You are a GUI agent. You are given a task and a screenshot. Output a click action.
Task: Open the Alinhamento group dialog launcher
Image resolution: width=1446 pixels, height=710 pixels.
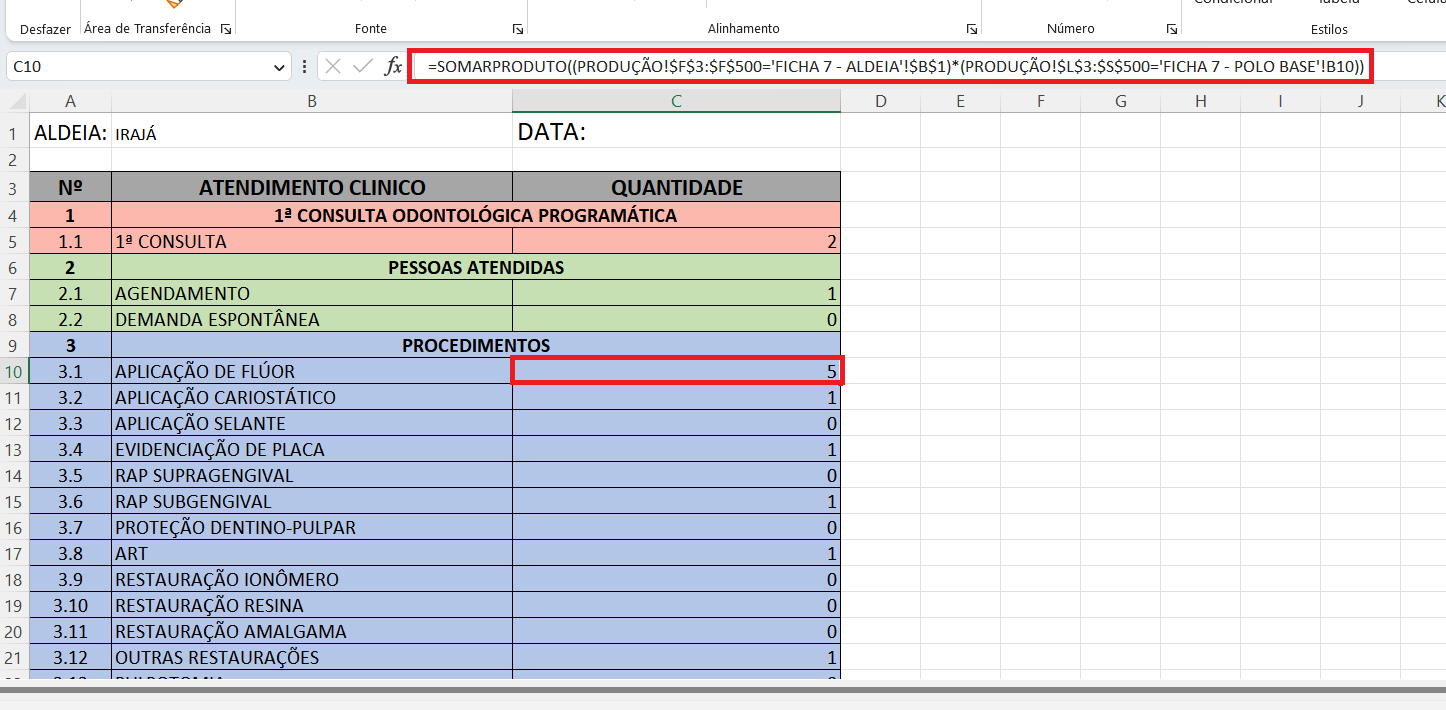(x=972, y=30)
